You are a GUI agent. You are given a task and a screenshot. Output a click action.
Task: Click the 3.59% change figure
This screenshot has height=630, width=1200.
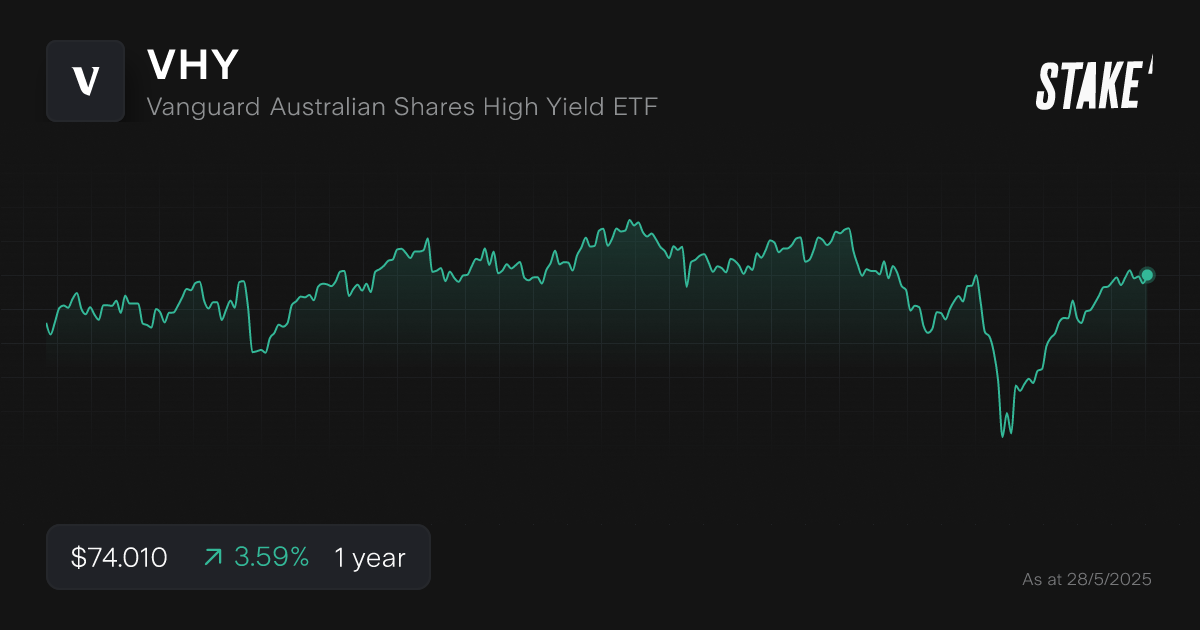[x=271, y=557]
